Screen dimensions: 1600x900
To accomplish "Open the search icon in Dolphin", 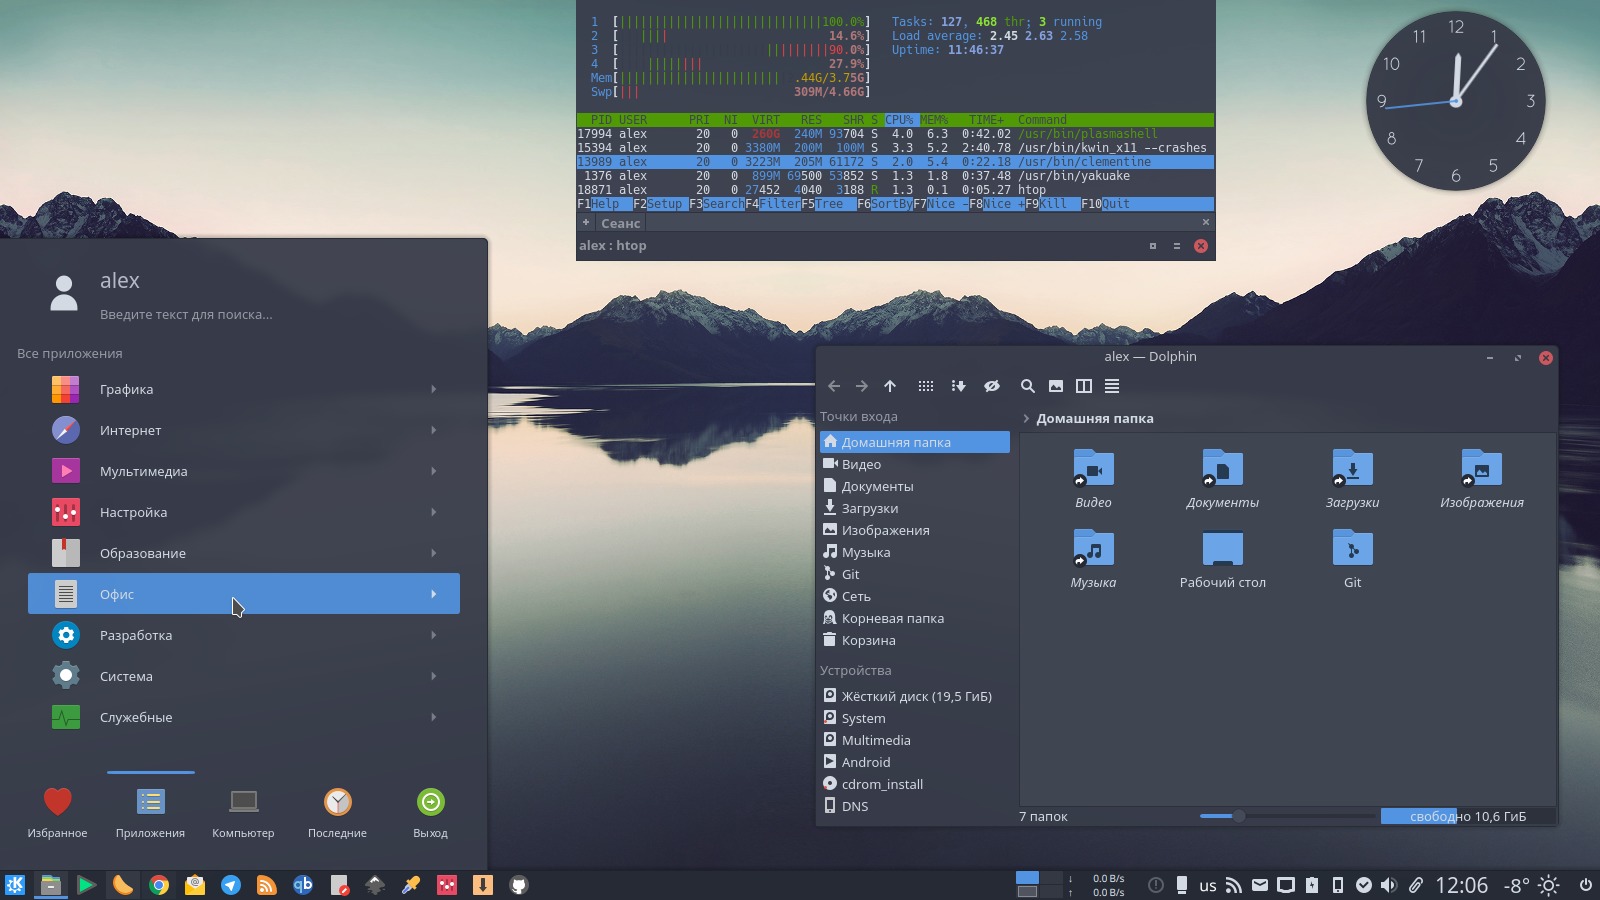I will (1027, 386).
